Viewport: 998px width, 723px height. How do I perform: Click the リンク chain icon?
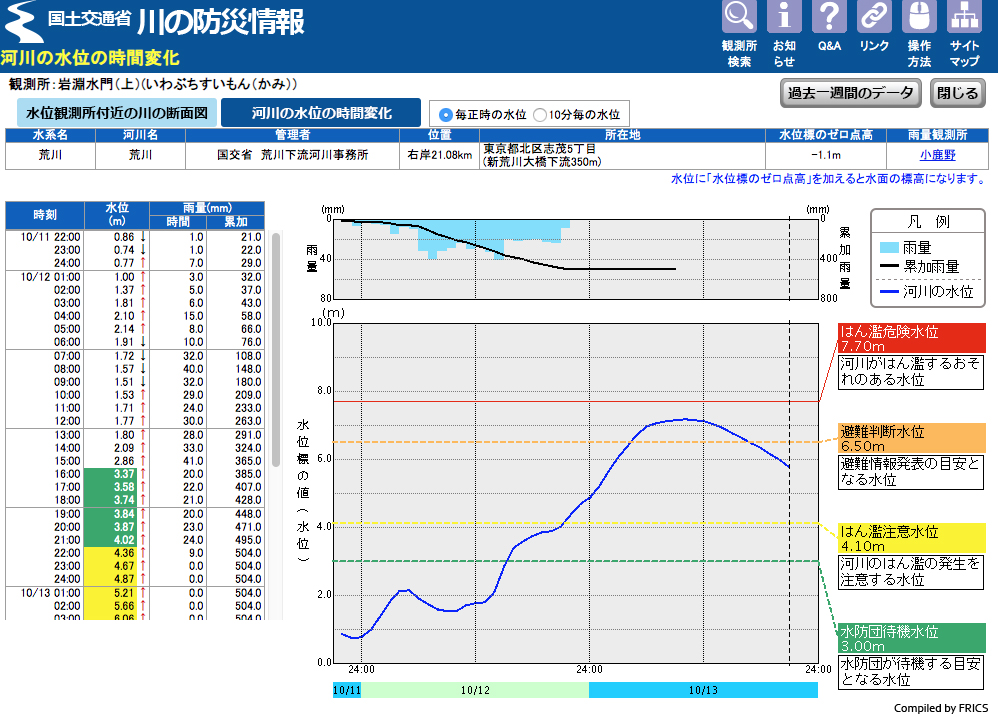click(x=874, y=18)
